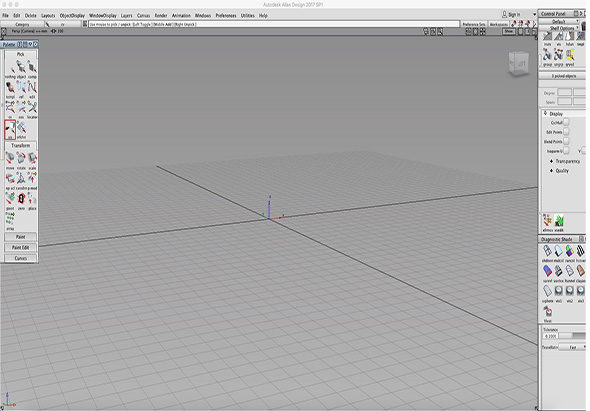
Task: Select the Zero transforms tool
Action: pyautogui.click(x=21, y=201)
